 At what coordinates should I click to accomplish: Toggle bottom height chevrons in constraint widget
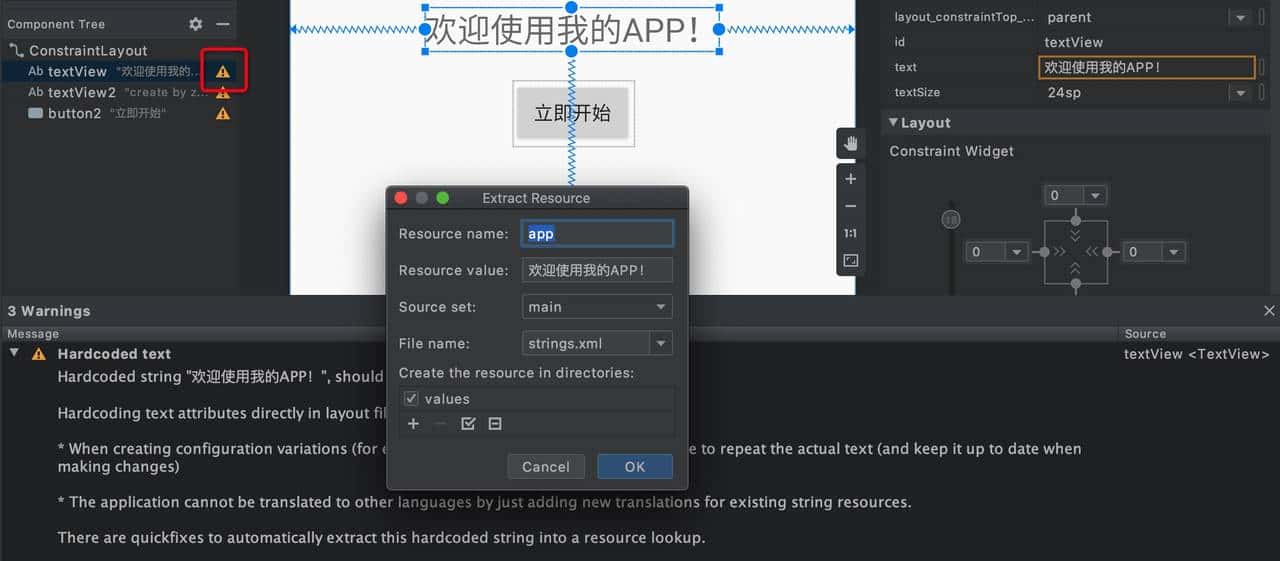click(1075, 268)
